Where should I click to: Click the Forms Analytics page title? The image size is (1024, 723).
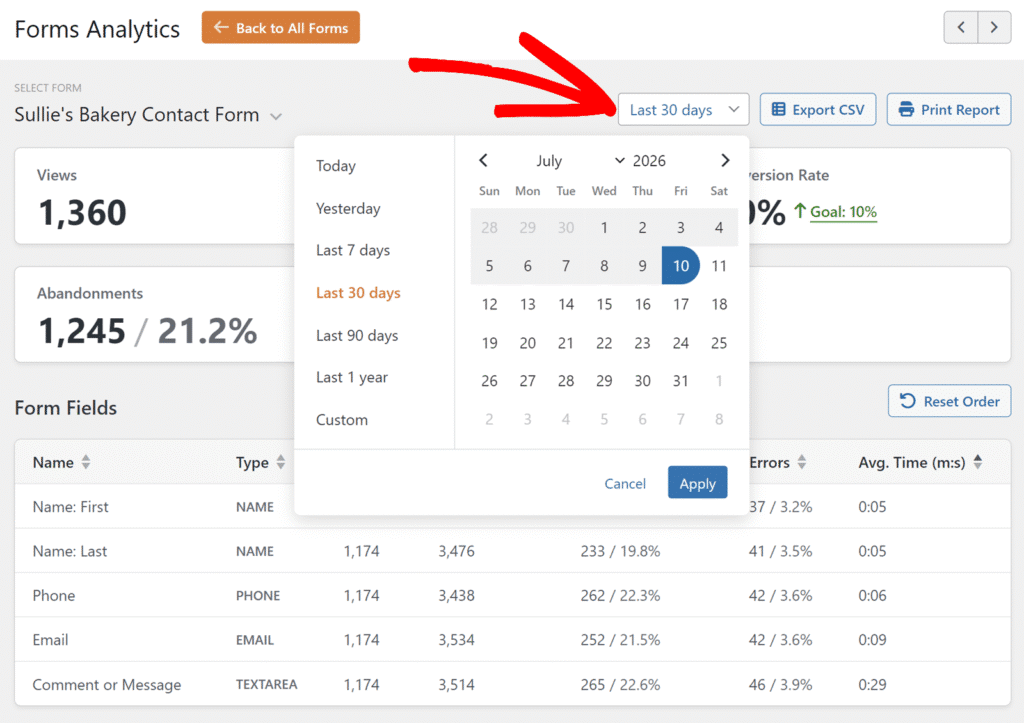point(97,29)
